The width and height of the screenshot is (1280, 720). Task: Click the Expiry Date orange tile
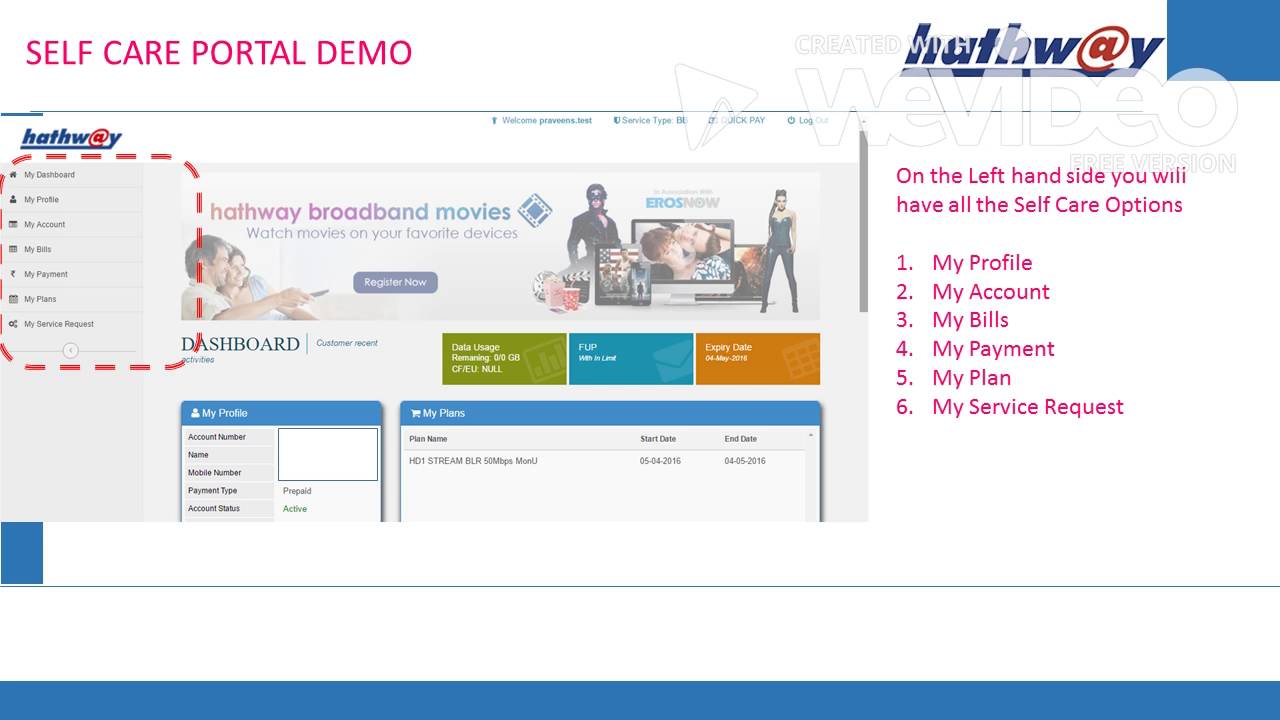pyautogui.click(x=757, y=358)
